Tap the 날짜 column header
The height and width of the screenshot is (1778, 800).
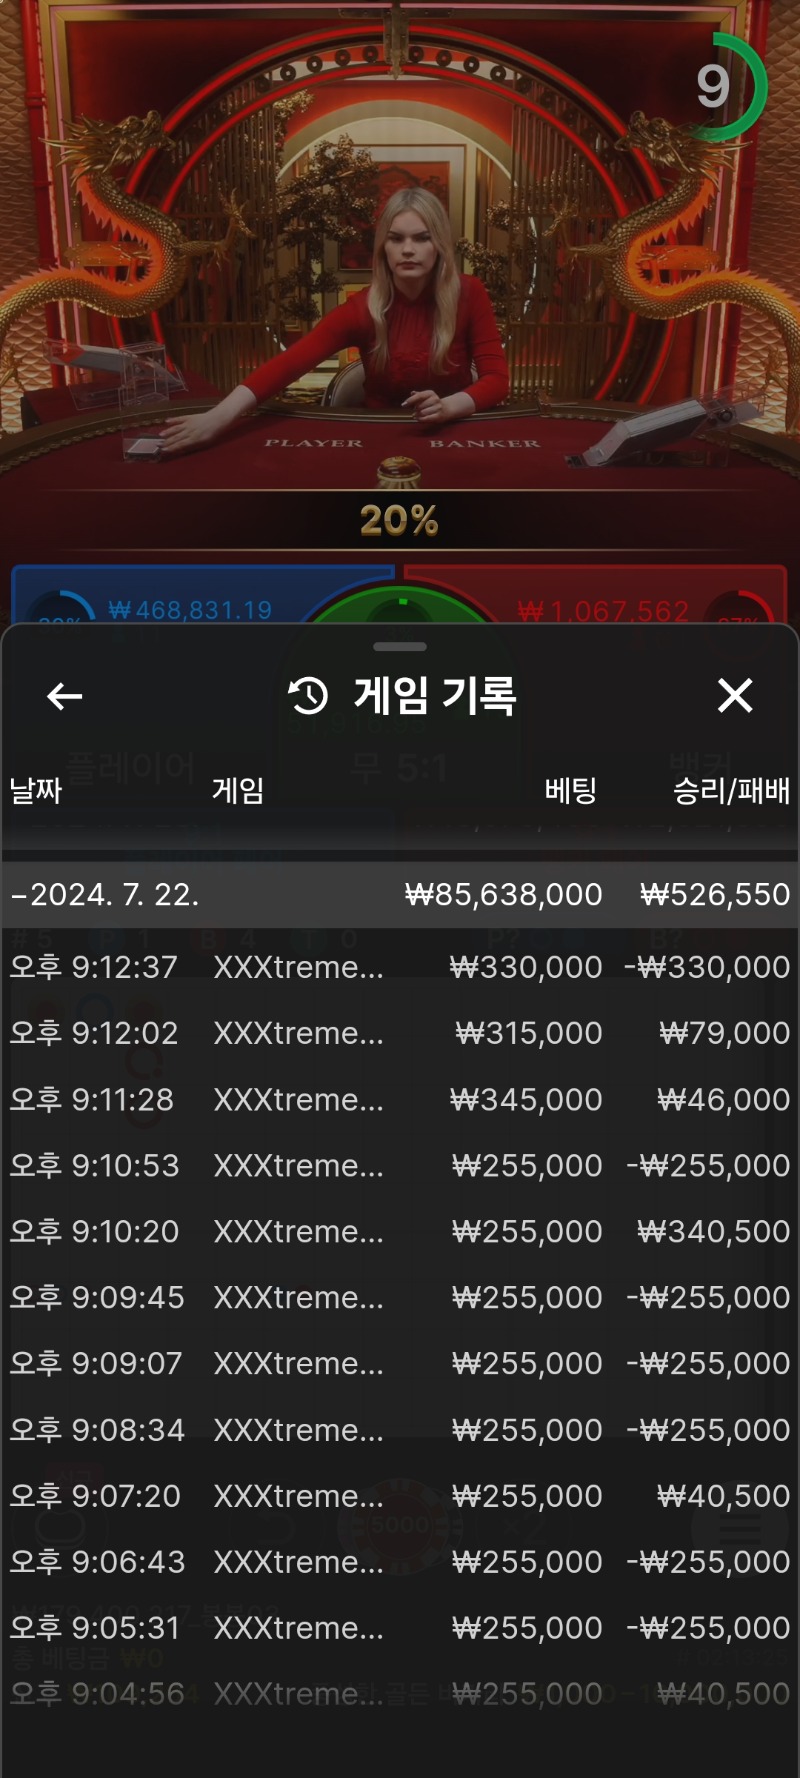[x=36, y=791]
